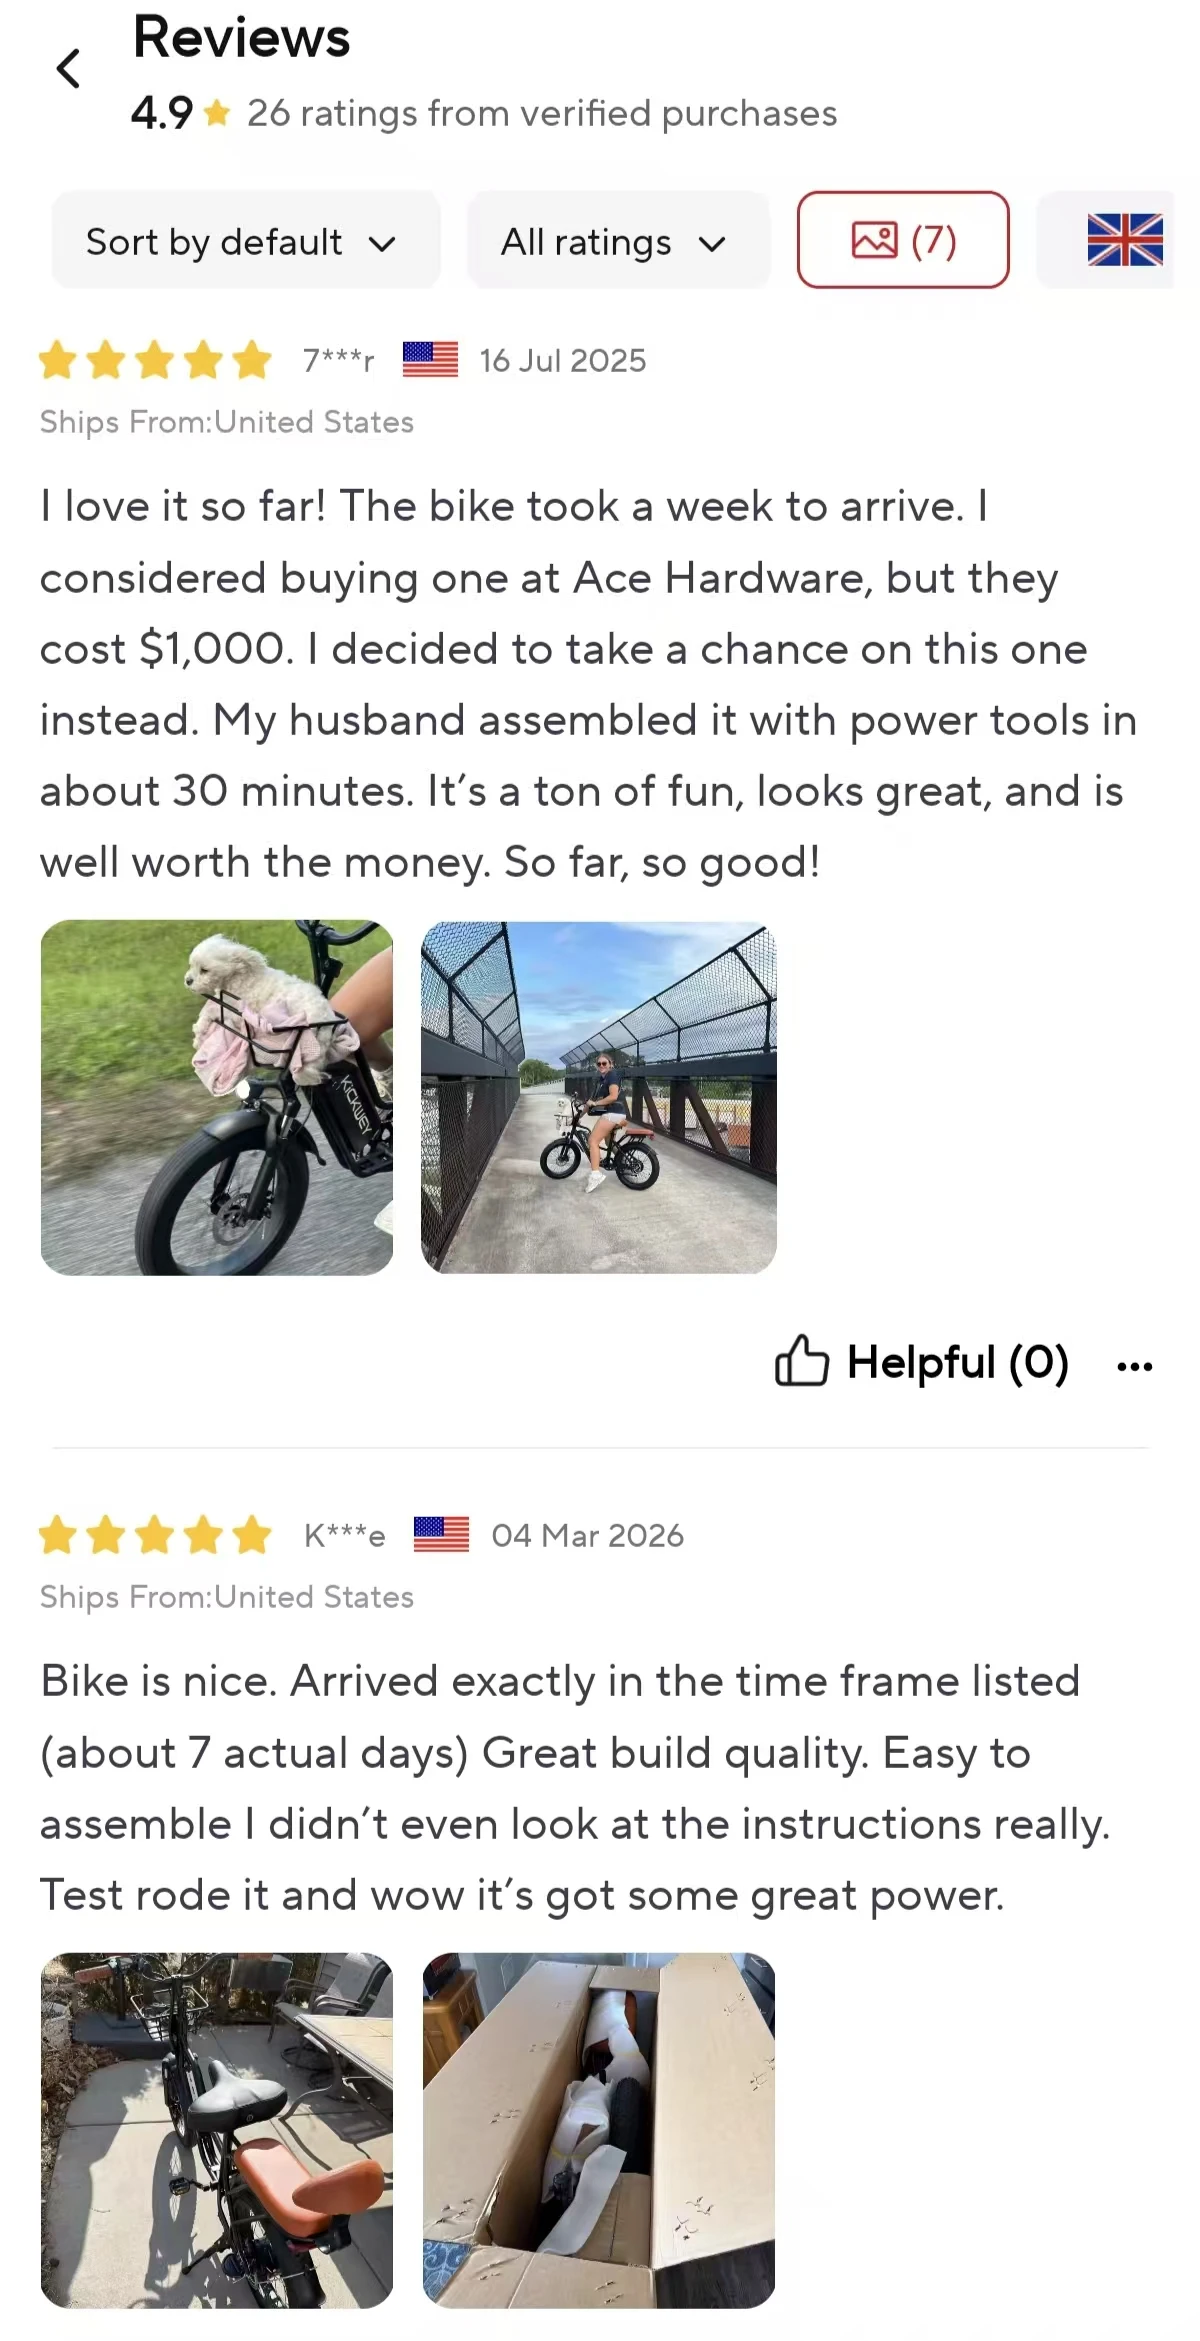View the woman on bridge bike photo
This screenshot has width=1200, height=2341.
pyautogui.click(x=598, y=1097)
